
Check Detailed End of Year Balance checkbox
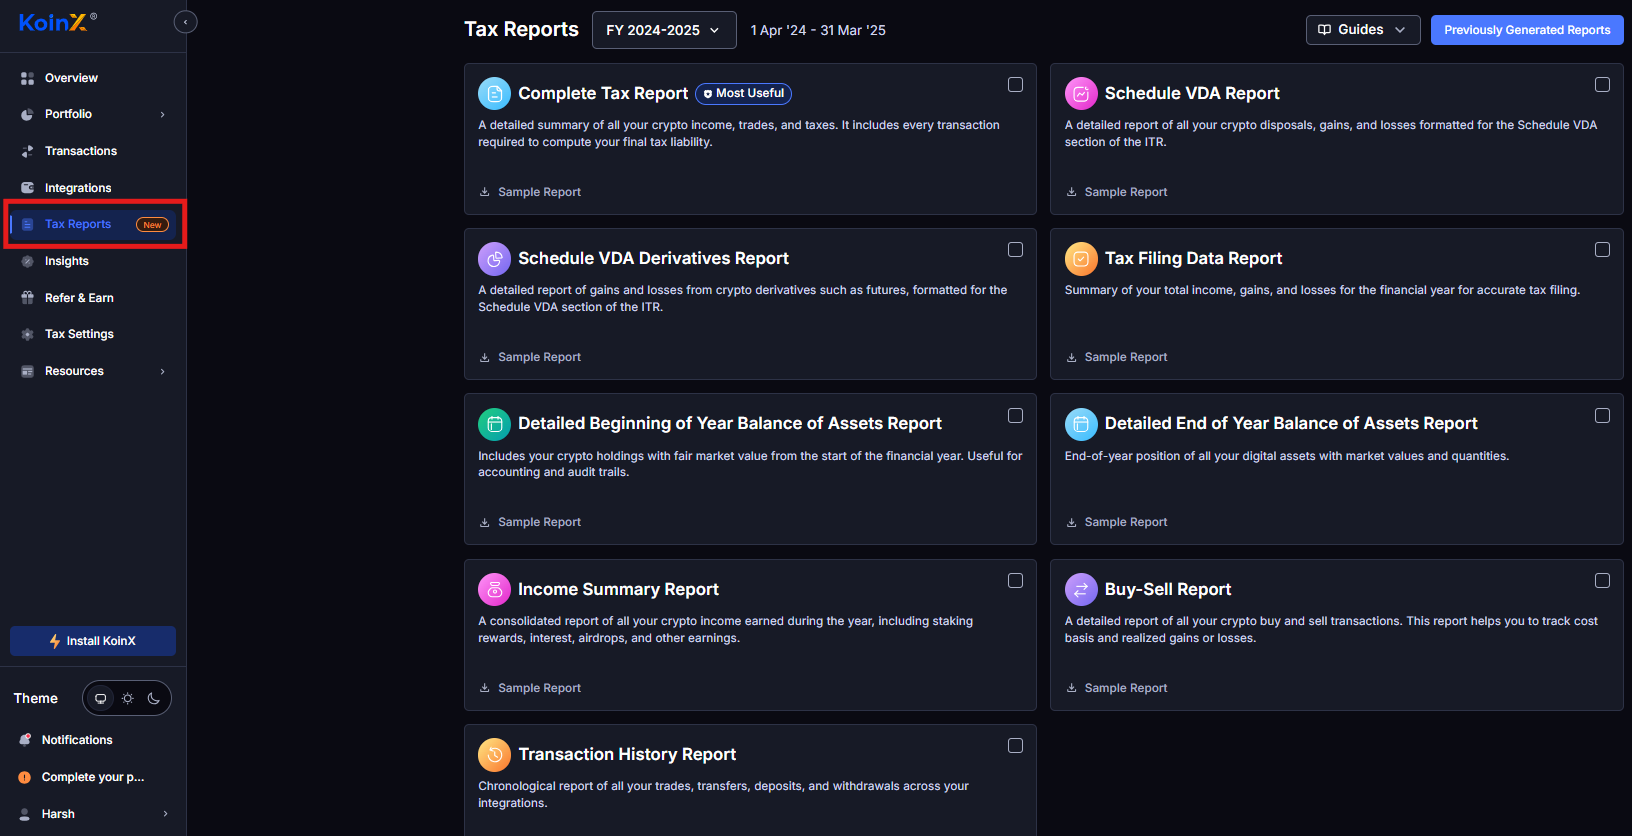1602,415
